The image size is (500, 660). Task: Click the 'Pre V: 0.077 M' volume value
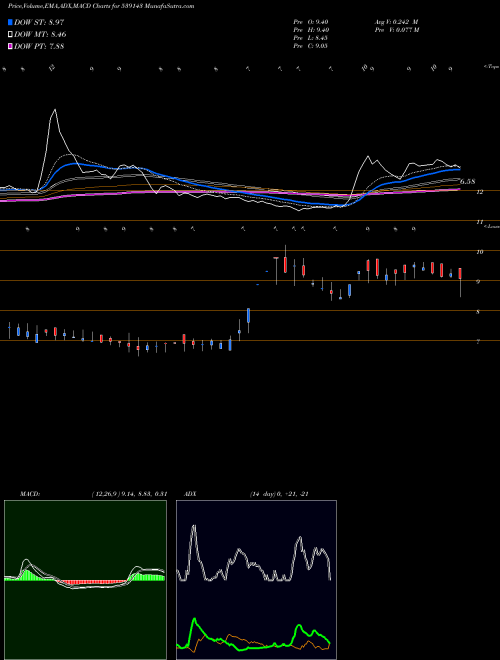396,30
